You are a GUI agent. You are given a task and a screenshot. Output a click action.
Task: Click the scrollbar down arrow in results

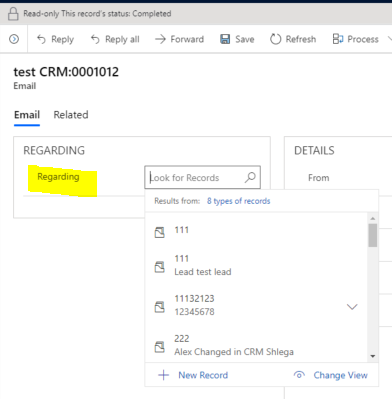(373, 356)
